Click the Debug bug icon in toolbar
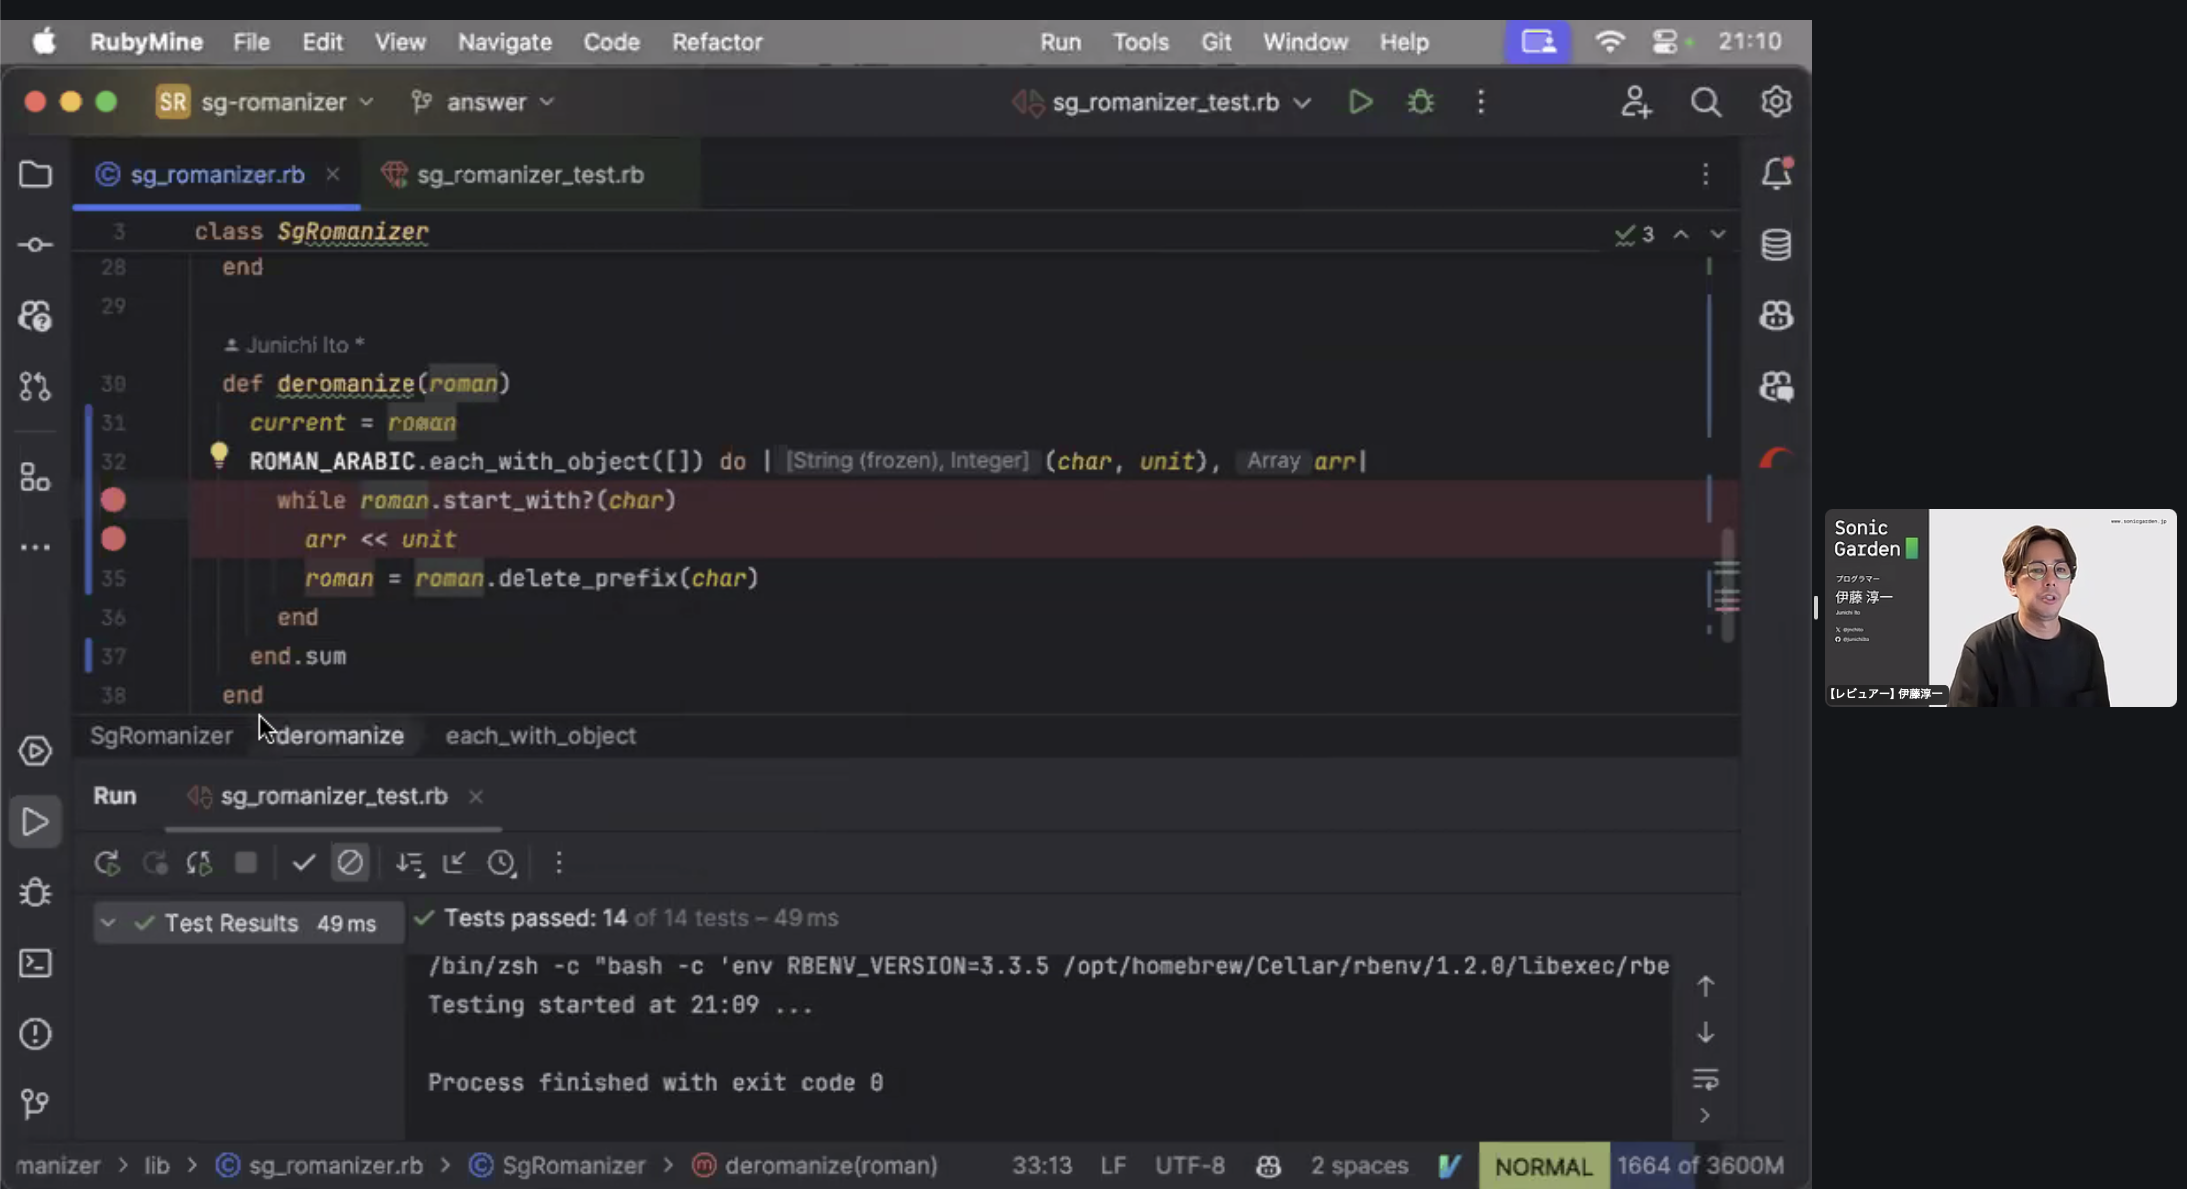2187x1189 pixels. tap(1420, 102)
